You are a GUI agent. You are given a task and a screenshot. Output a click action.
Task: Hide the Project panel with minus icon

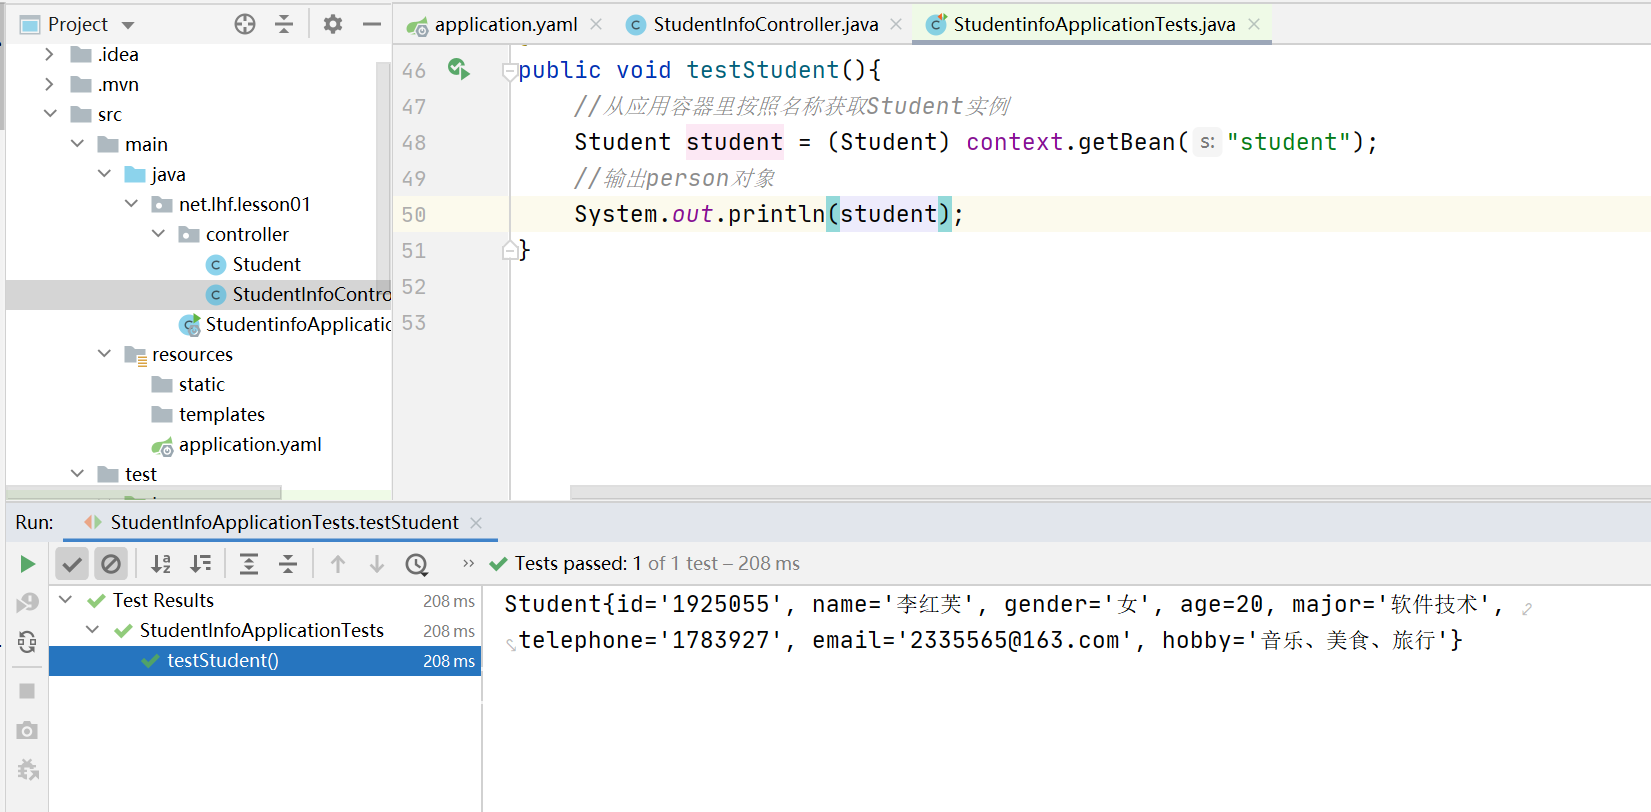[372, 24]
